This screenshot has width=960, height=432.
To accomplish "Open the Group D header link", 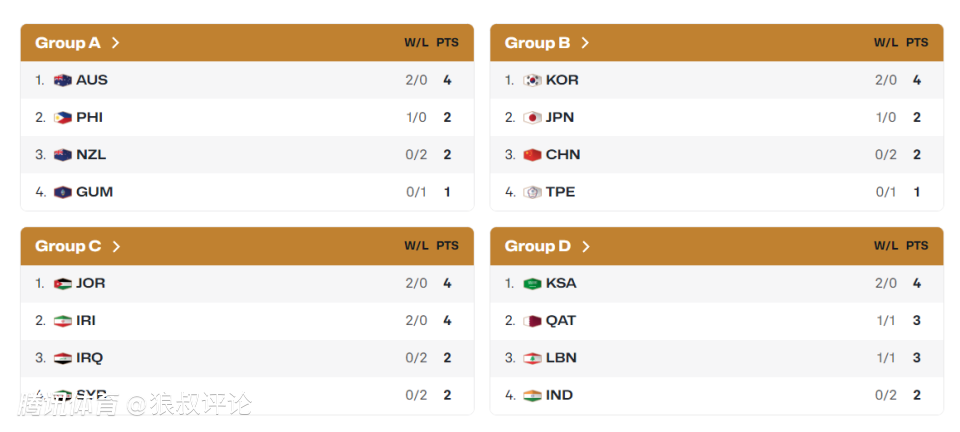I will coord(538,246).
